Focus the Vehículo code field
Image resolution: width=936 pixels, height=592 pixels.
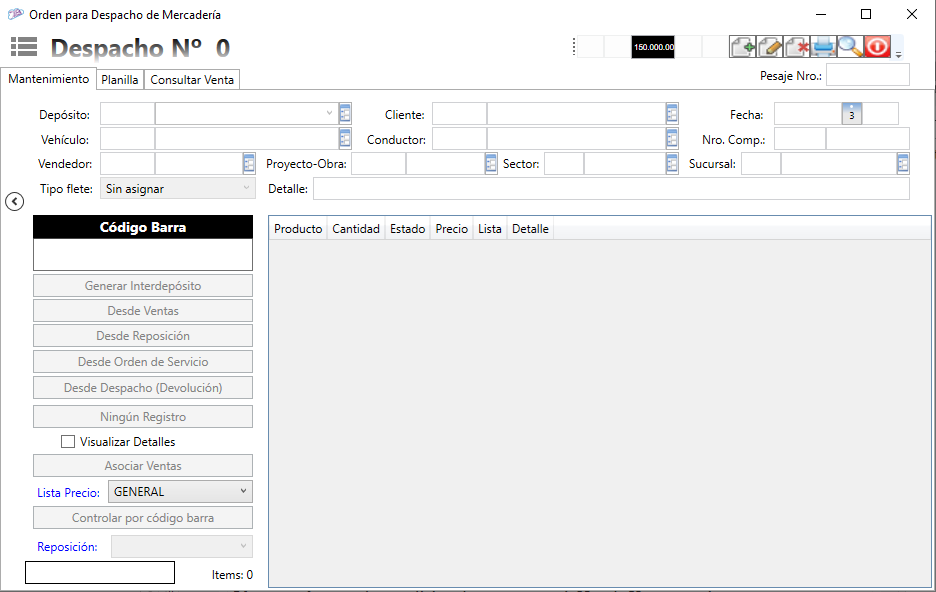tap(127, 138)
